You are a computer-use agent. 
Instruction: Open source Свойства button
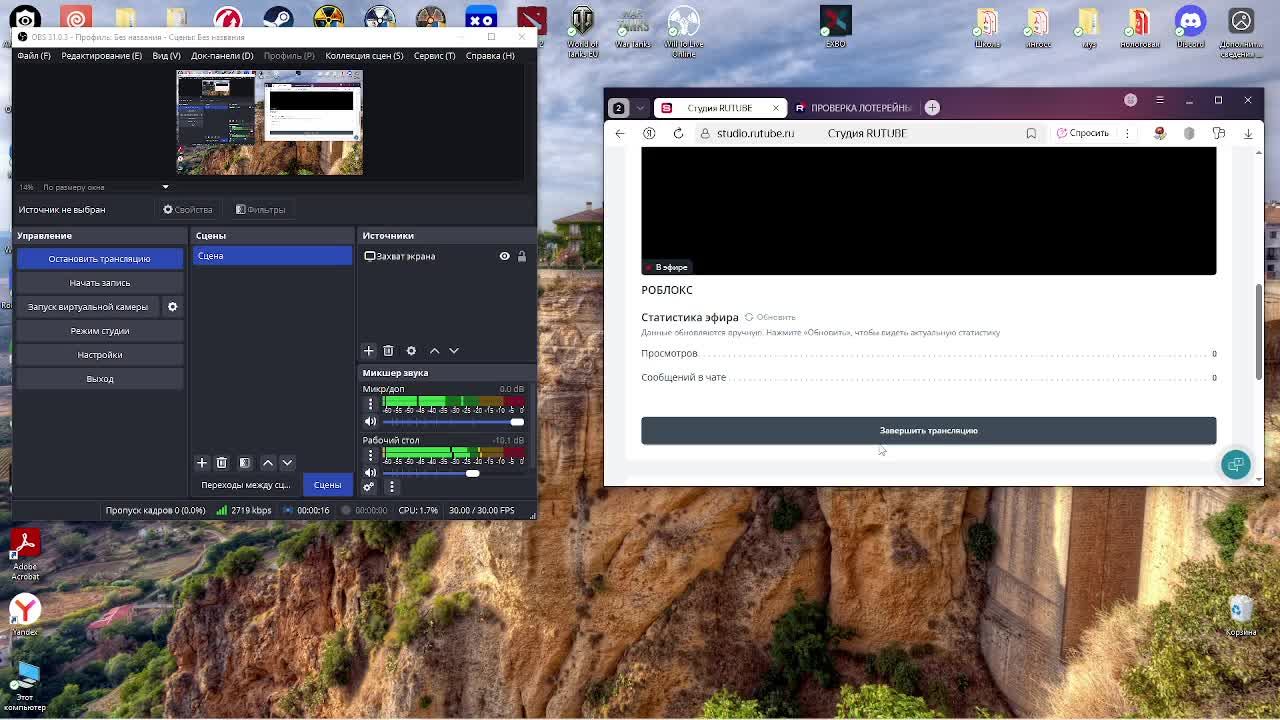click(188, 210)
